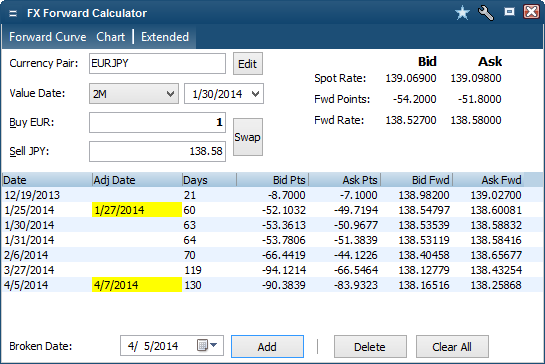Click Fwd Rate bid value 138.52700

(411, 120)
